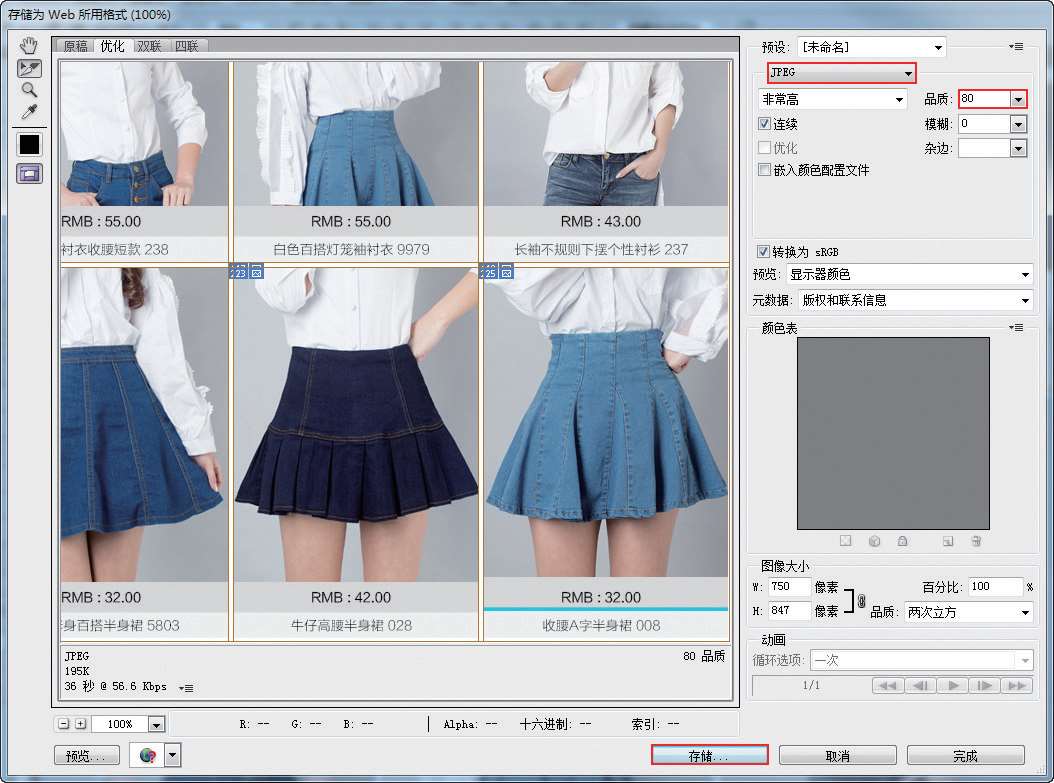Select the Eyedropper tool
Screen dimensions: 1054x783
[30, 111]
